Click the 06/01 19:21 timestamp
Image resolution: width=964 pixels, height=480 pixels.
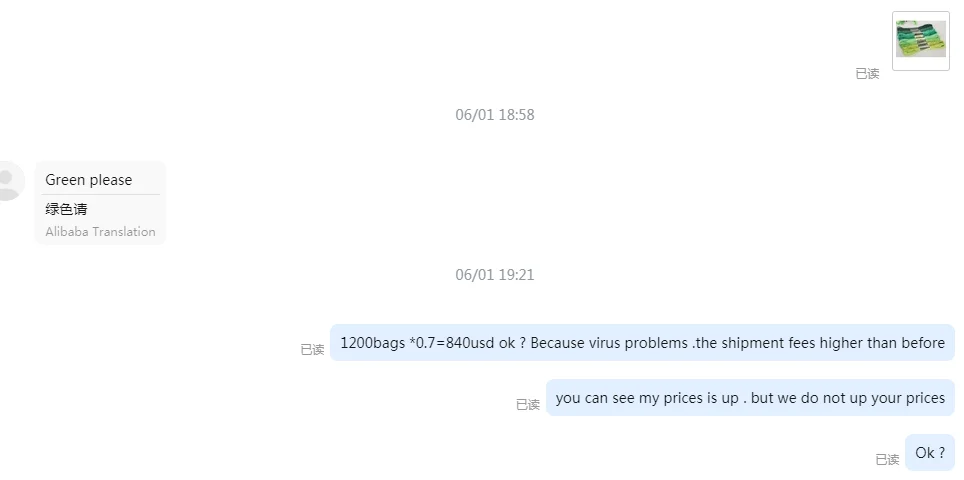pyautogui.click(x=495, y=275)
